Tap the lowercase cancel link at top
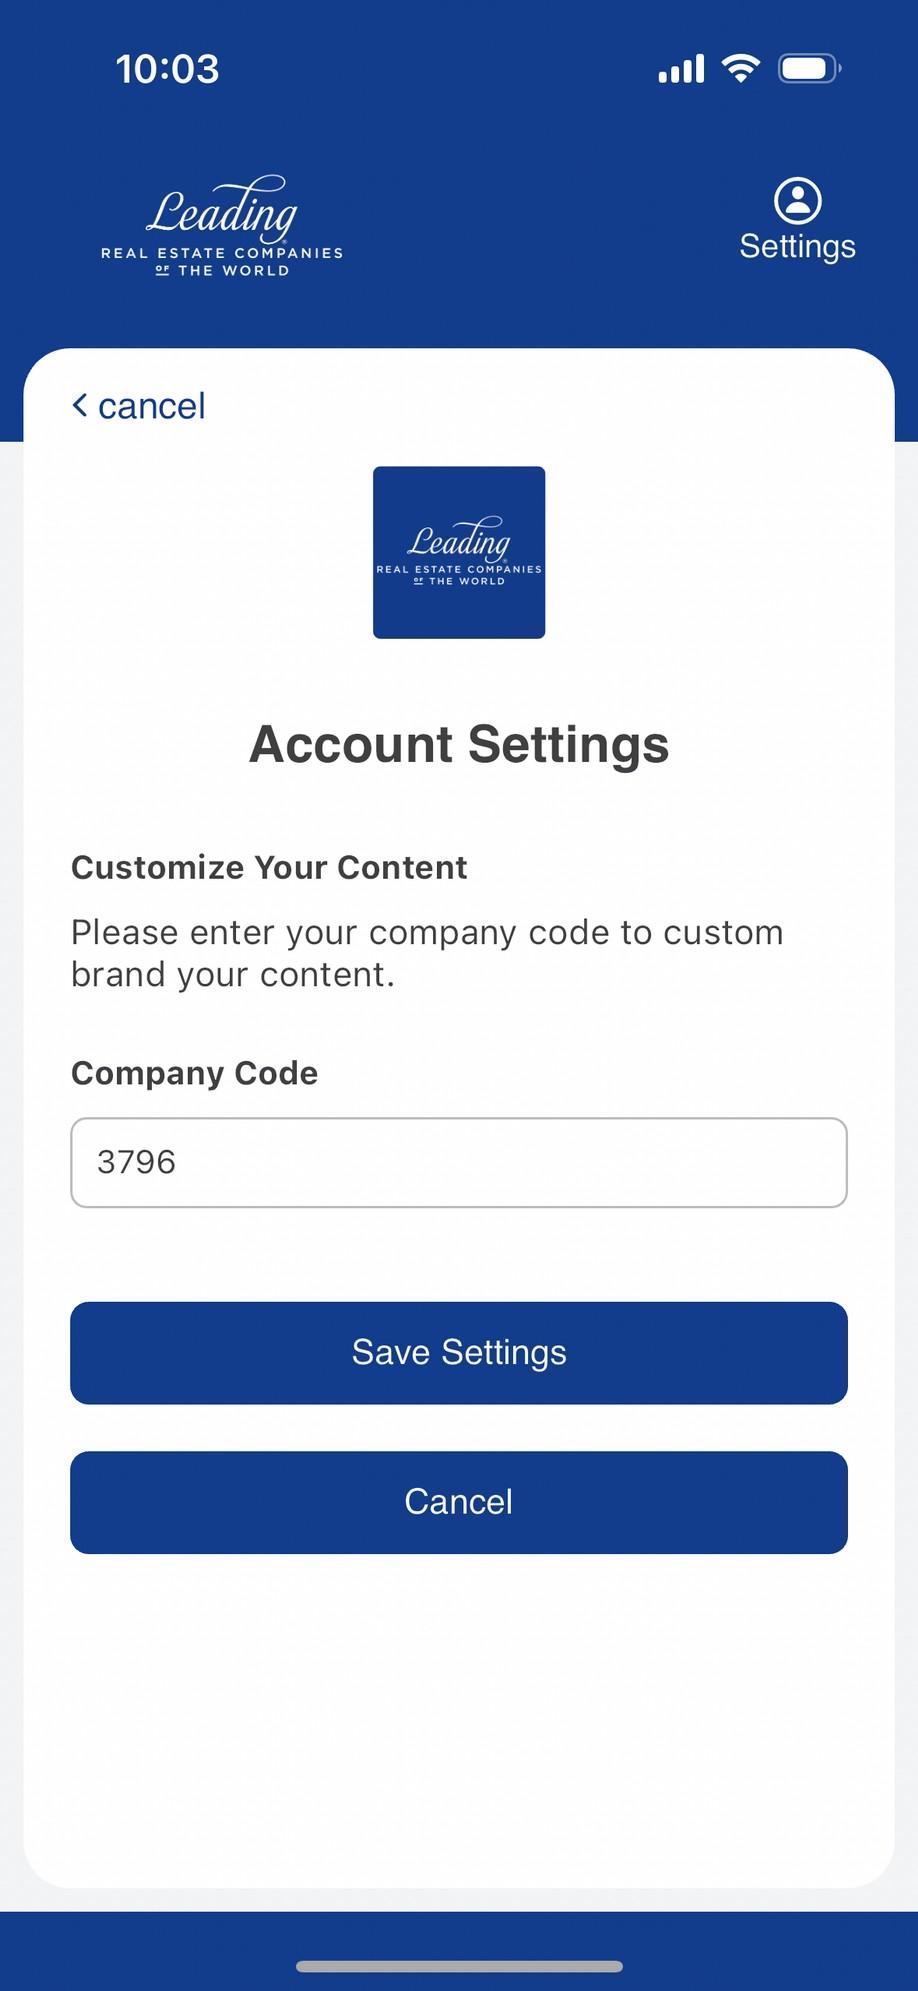The image size is (918, 1991). coord(151,406)
